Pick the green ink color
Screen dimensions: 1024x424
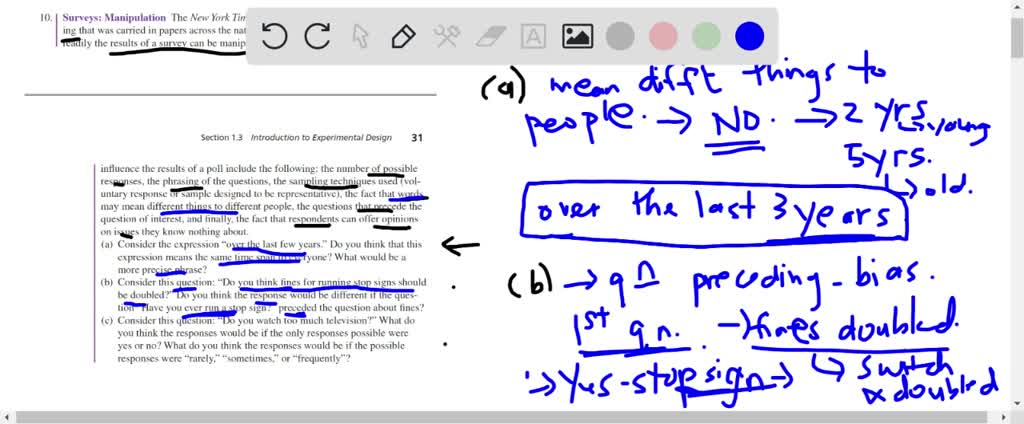click(x=706, y=37)
